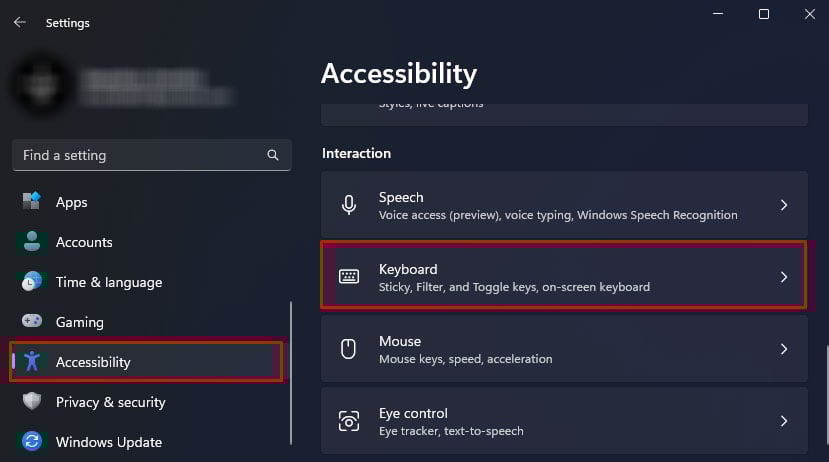Viewport: 829px width, 462px height.
Task: Open Keyboard settings via chevron arrow
Action: (x=784, y=277)
